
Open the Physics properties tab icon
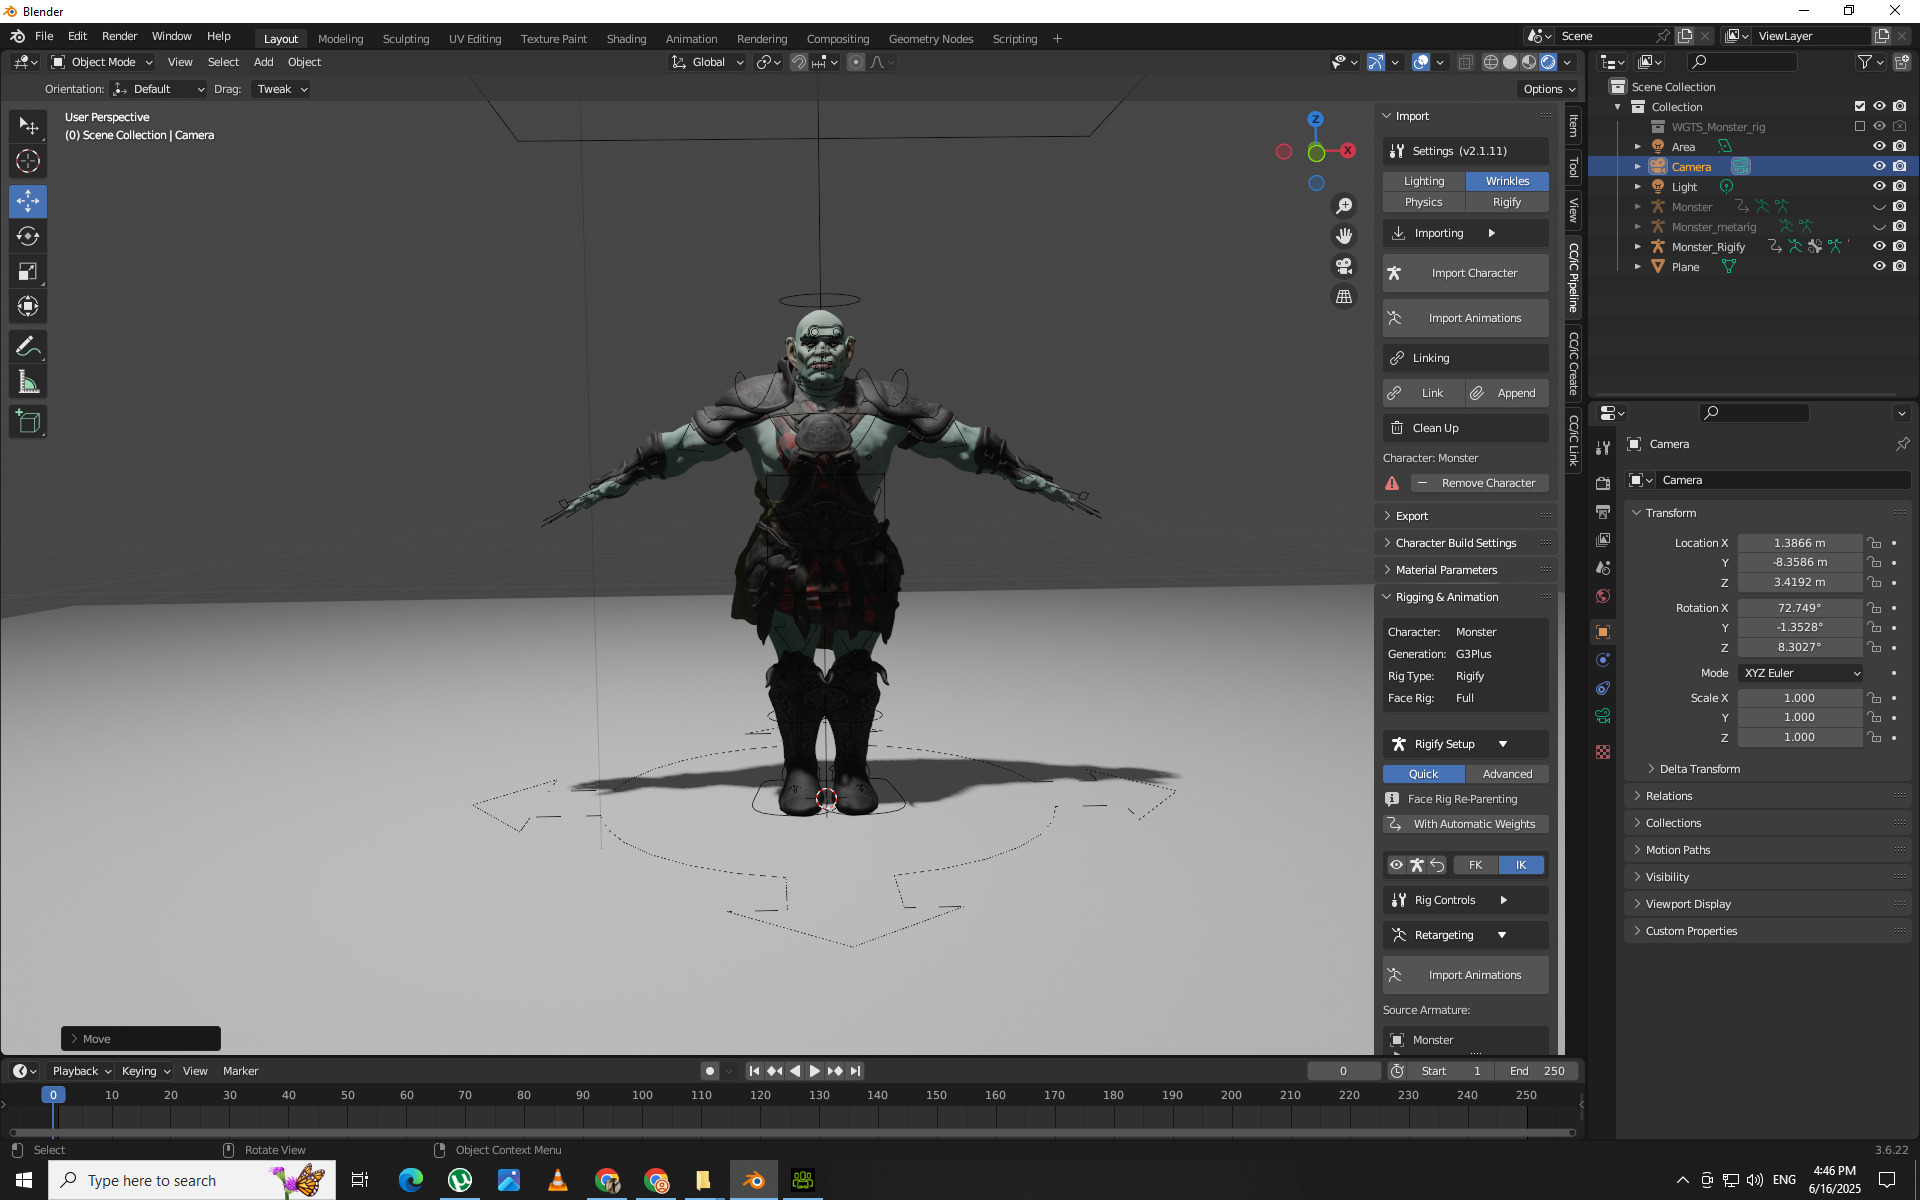(1603, 660)
